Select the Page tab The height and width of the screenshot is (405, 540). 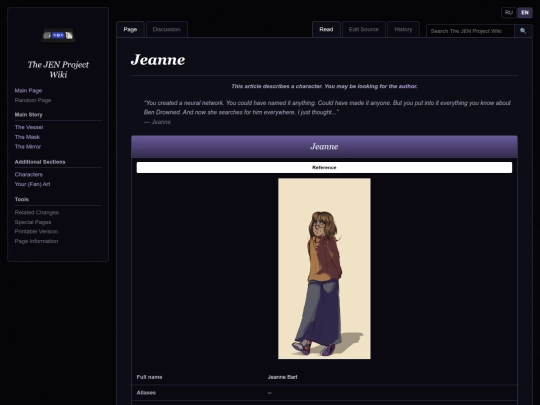click(x=130, y=29)
